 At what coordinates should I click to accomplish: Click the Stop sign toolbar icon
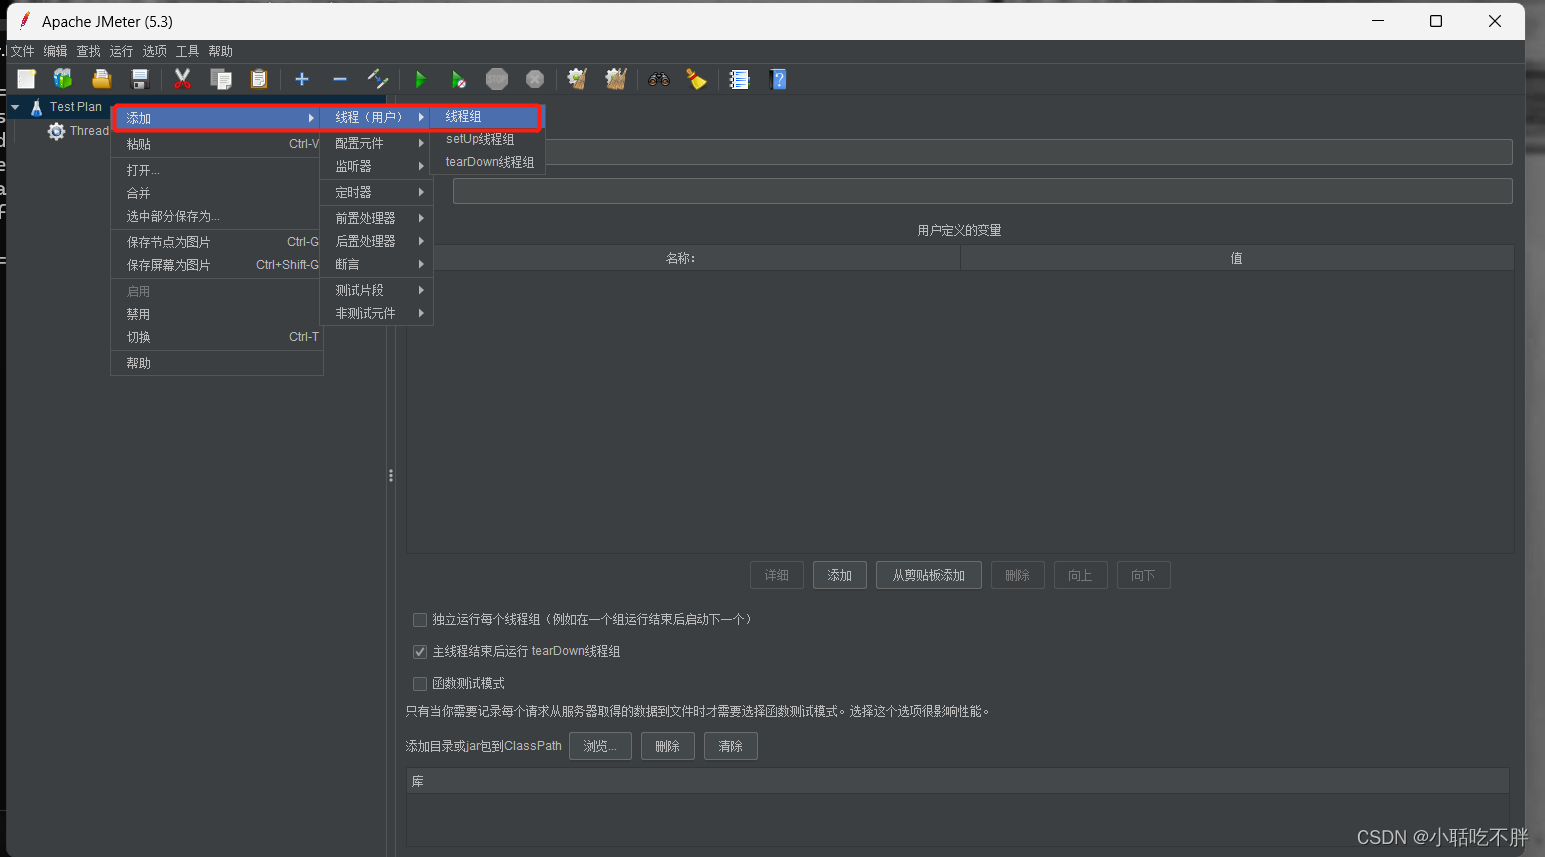[497, 79]
